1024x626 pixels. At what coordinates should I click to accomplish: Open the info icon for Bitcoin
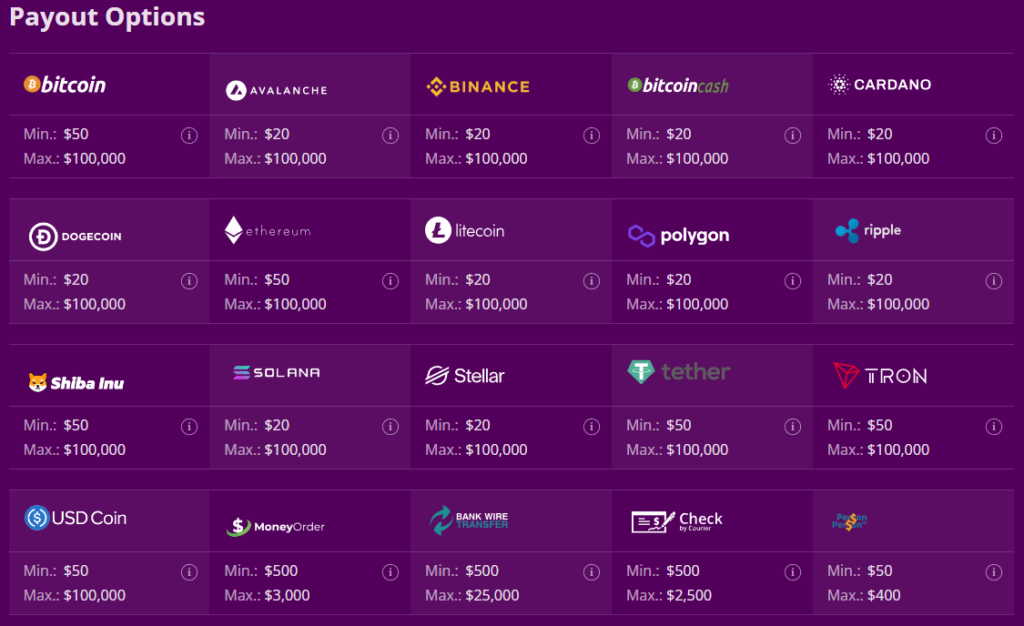pyautogui.click(x=189, y=135)
